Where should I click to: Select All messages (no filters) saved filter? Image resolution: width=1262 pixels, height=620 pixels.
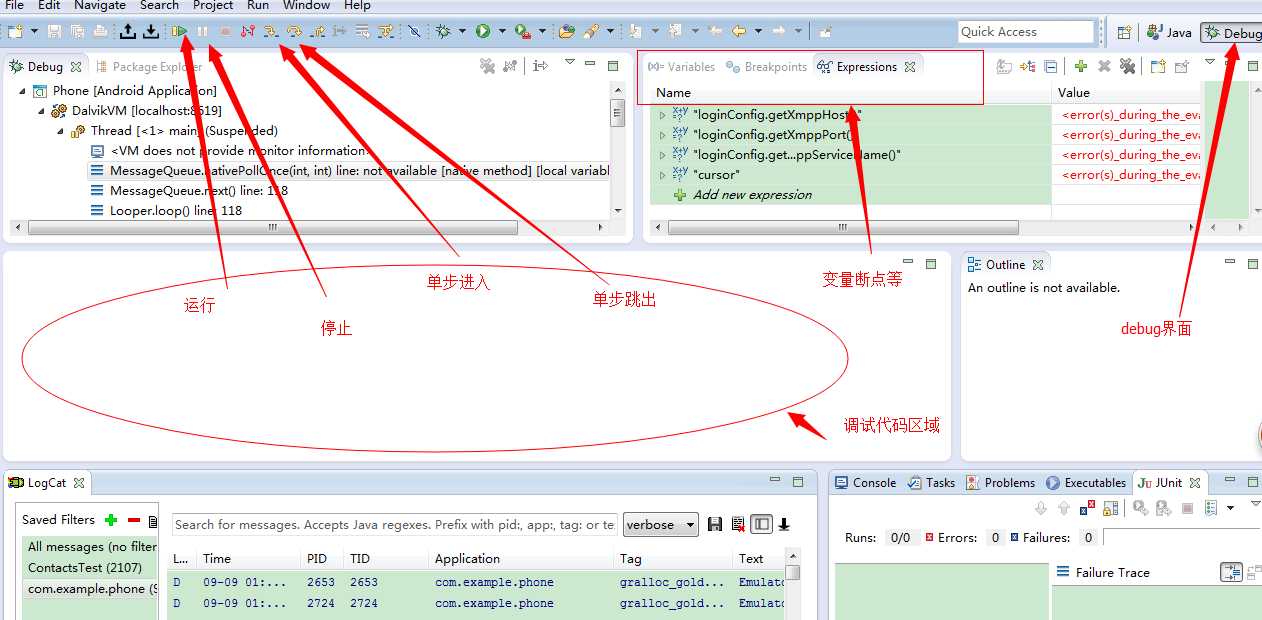[91, 547]
